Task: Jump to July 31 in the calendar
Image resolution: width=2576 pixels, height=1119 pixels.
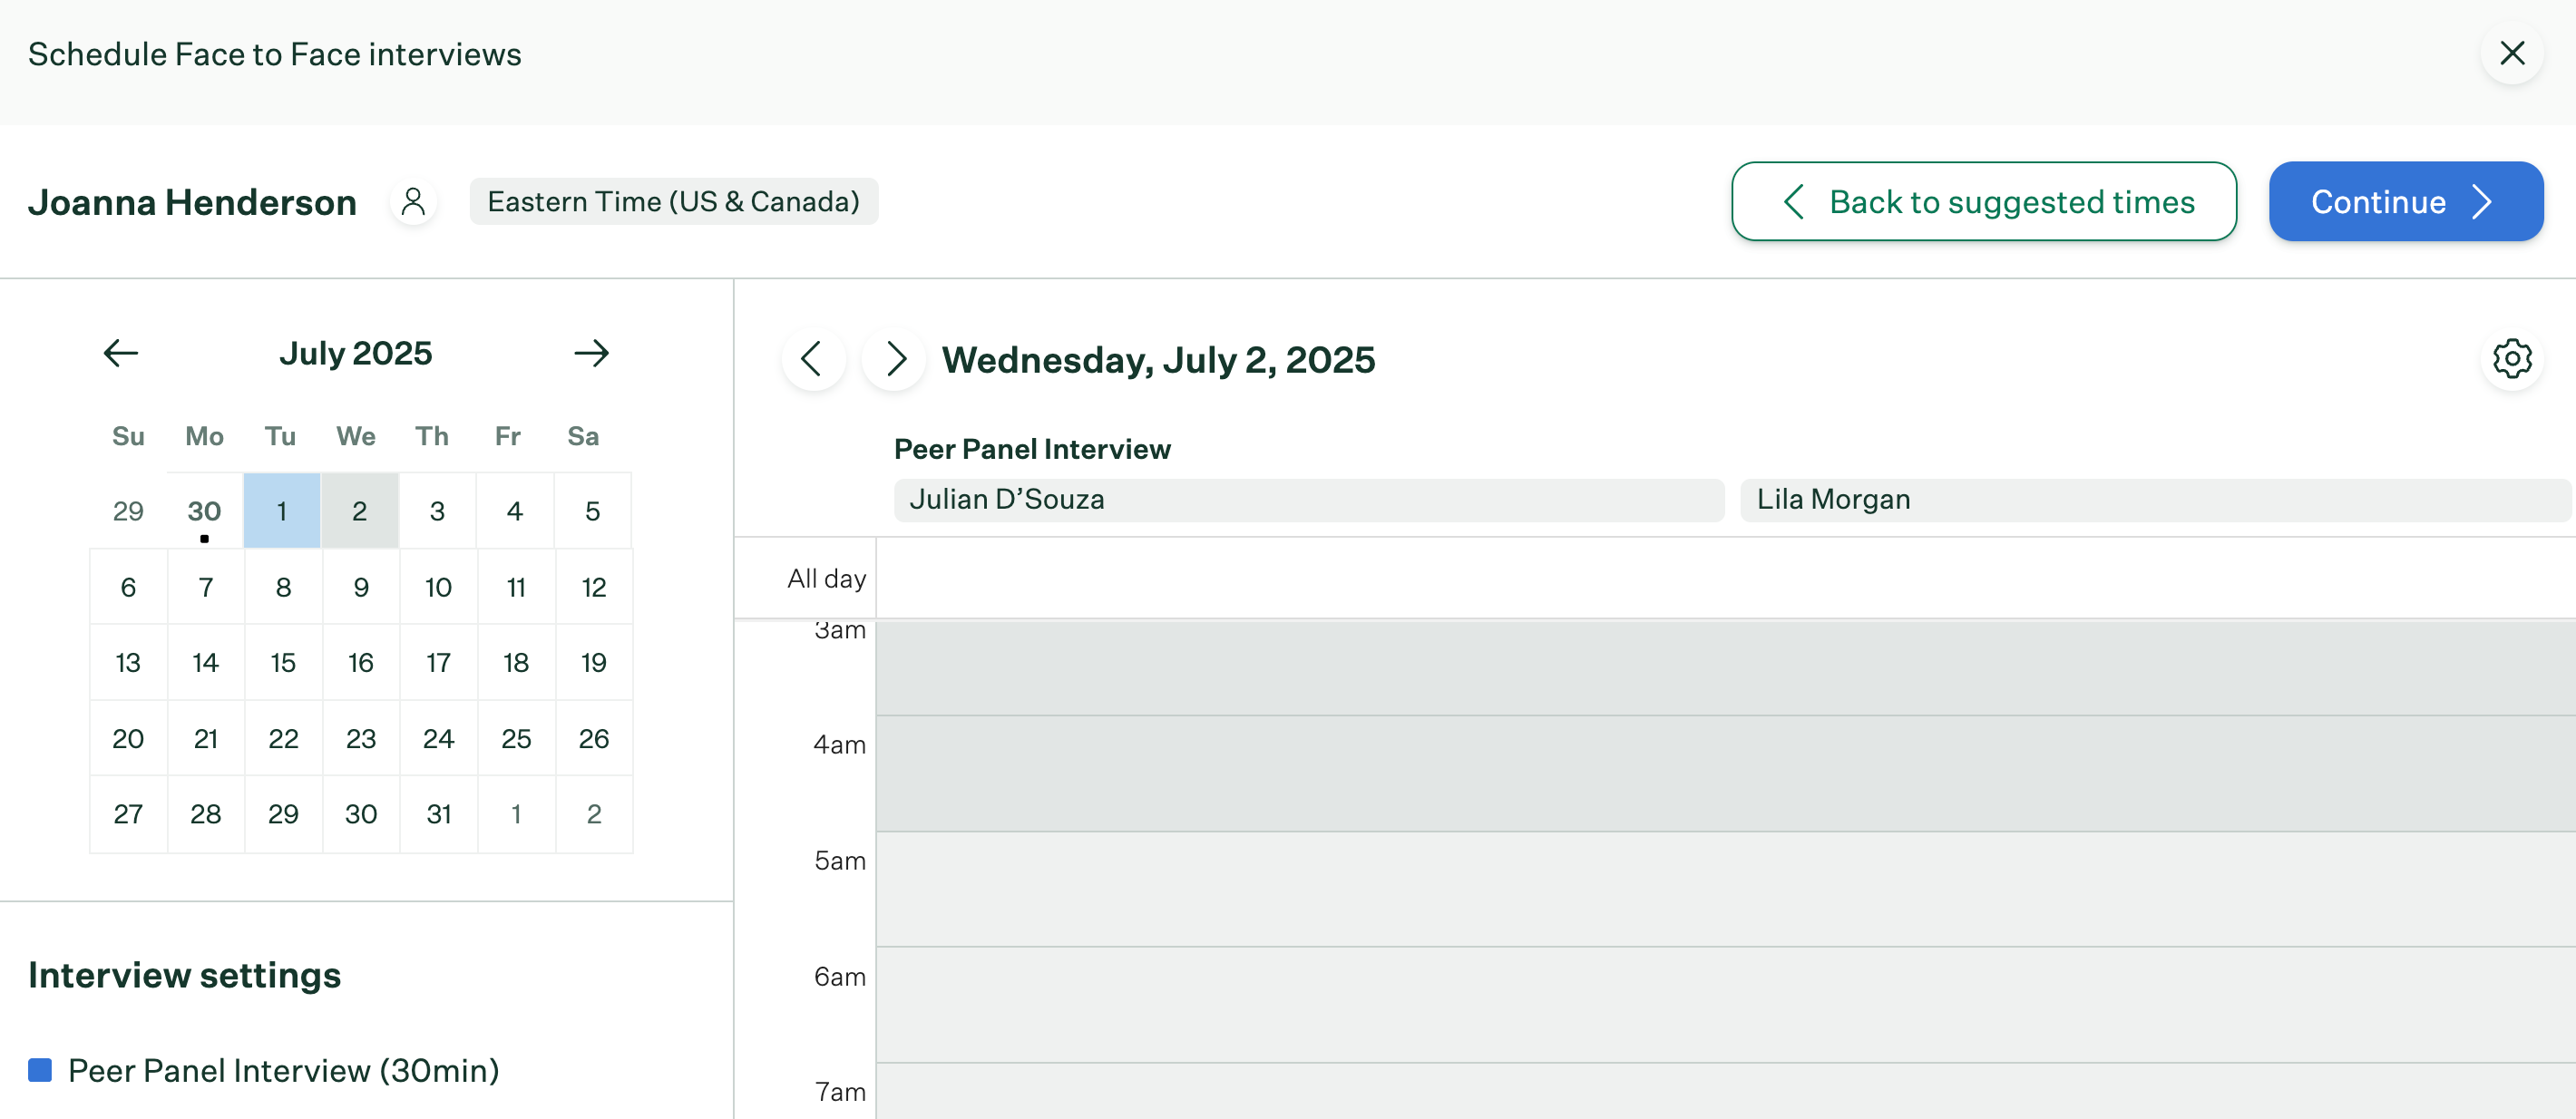Action: click(438, 815)
